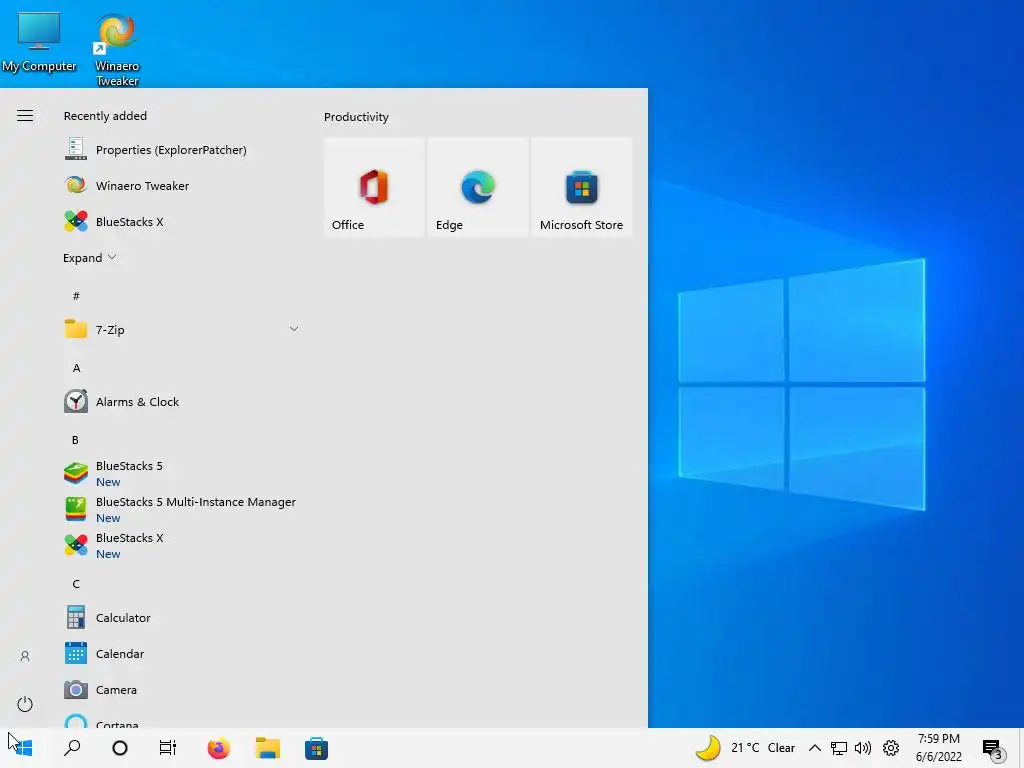
Task: Open the weather widget showing 21 °C Clear
Action: pyautogui.click(x=744, y=748)
